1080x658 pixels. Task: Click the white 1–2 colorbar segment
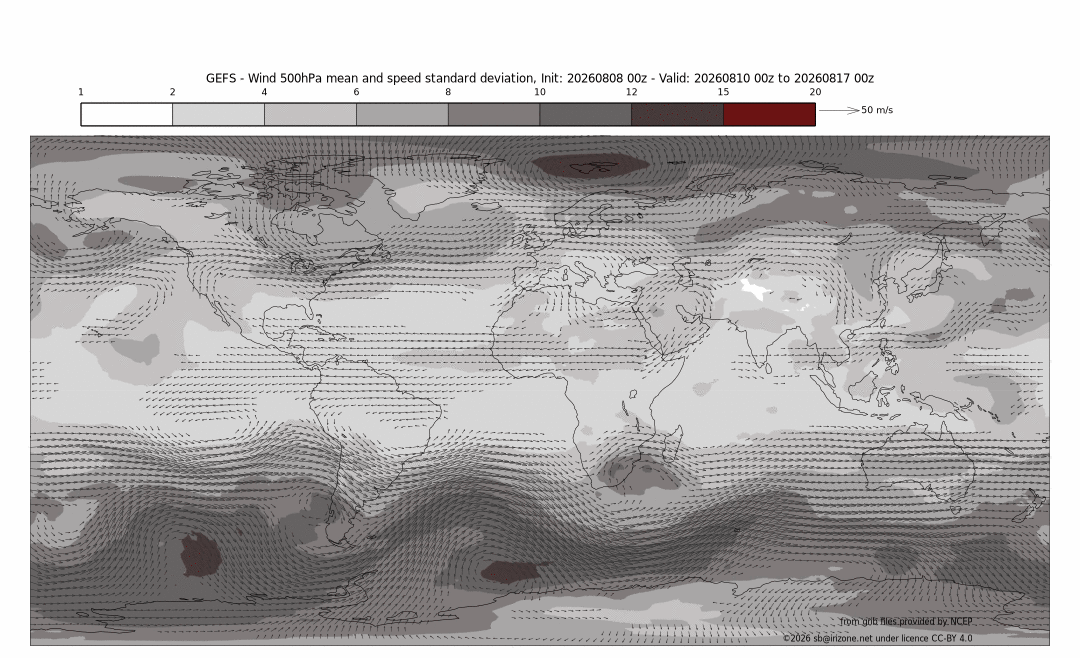(x=127, y=114)
